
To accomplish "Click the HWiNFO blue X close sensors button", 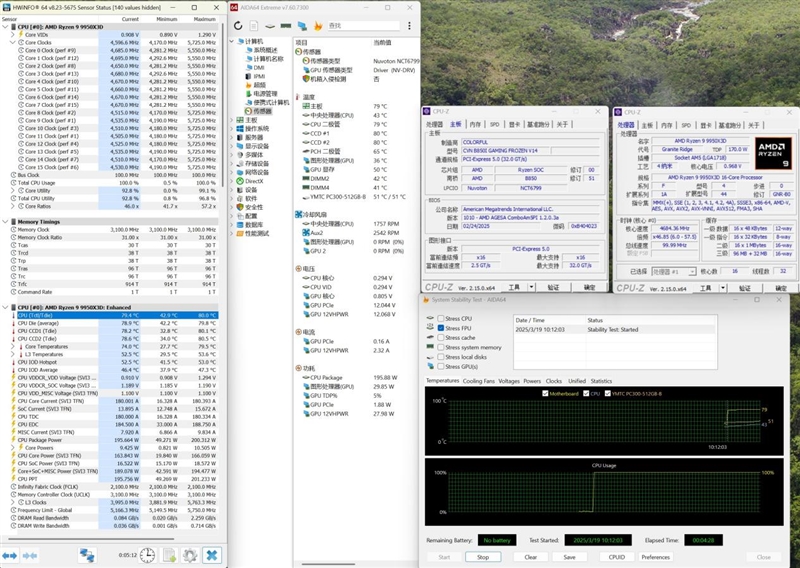I will pyautogui.click(x=212, y=555).
